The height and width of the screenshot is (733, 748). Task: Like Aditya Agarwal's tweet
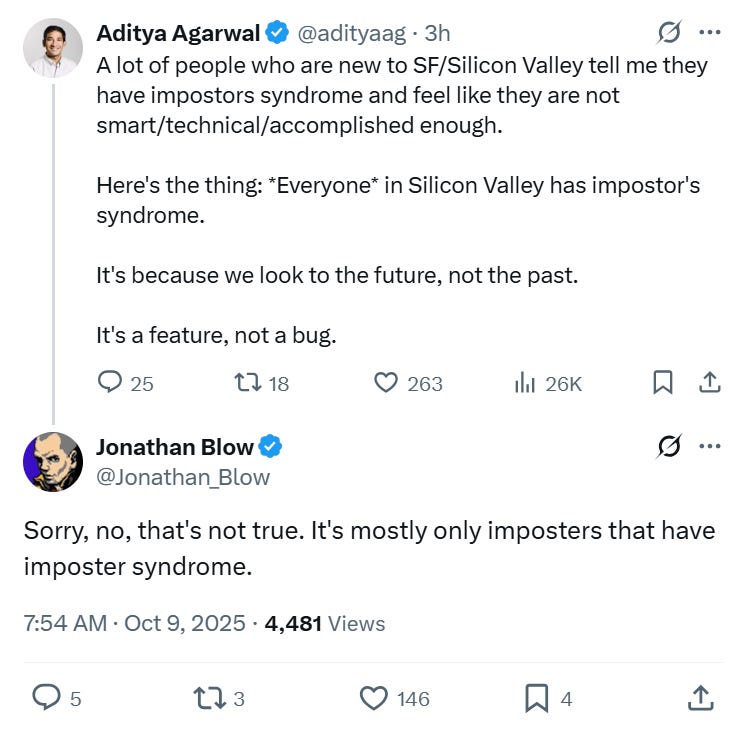[387, 382]
